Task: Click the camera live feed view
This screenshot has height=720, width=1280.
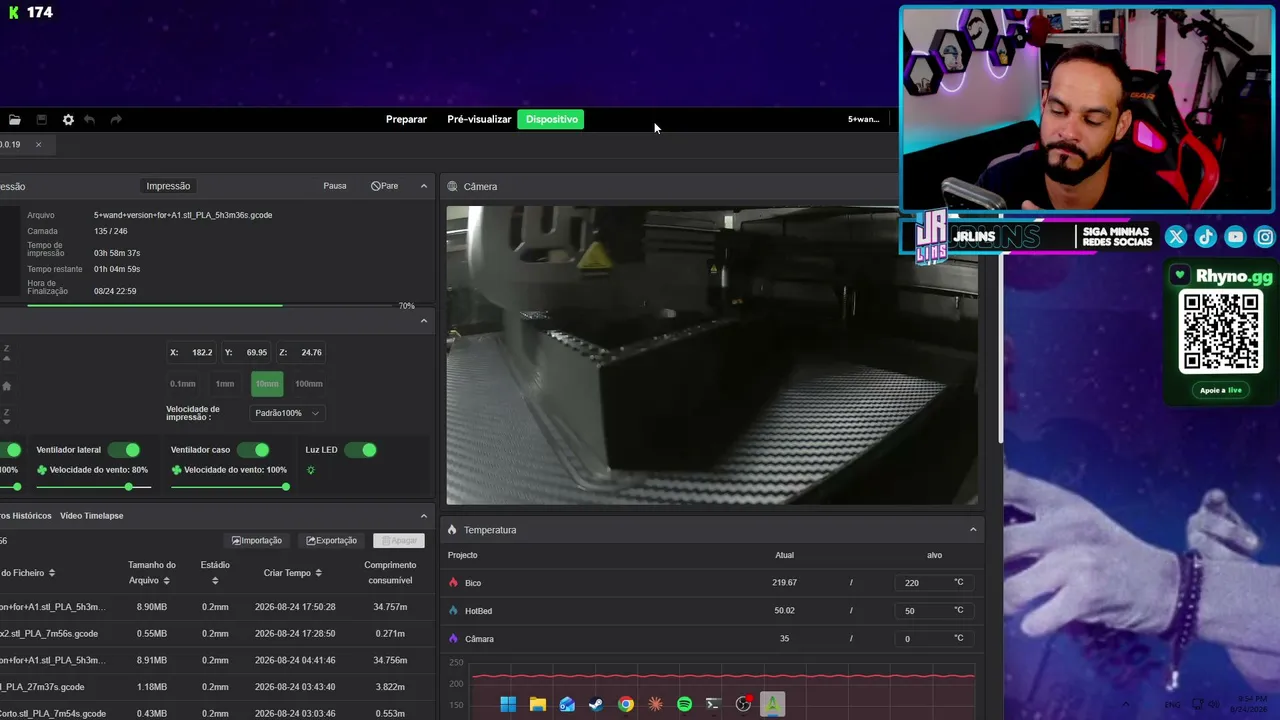Action: pos(712,356)
